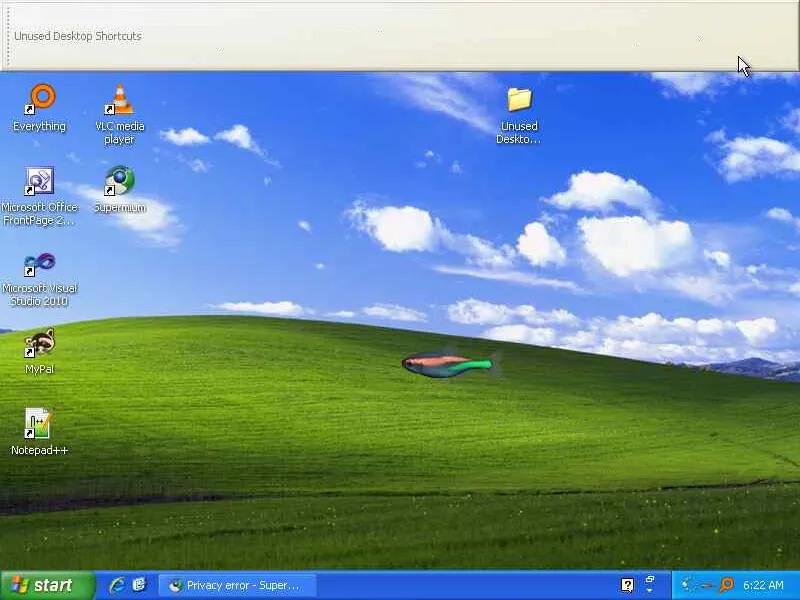
Task: Select the MyPal desktop shortcut
Action: tap(39, 351)
